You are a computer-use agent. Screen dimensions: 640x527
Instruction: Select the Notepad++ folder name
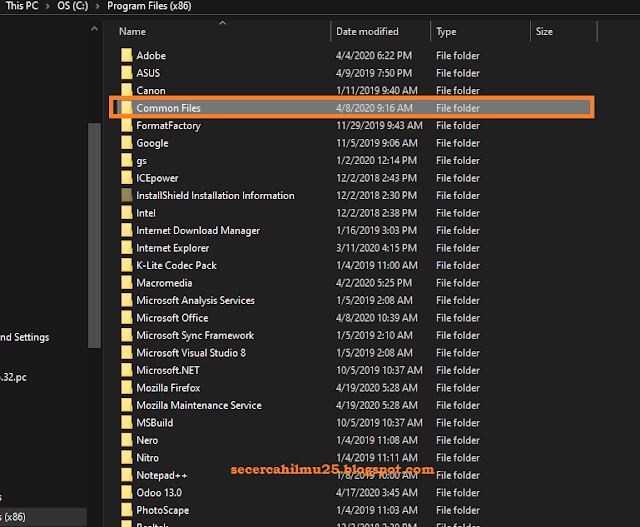162,475
